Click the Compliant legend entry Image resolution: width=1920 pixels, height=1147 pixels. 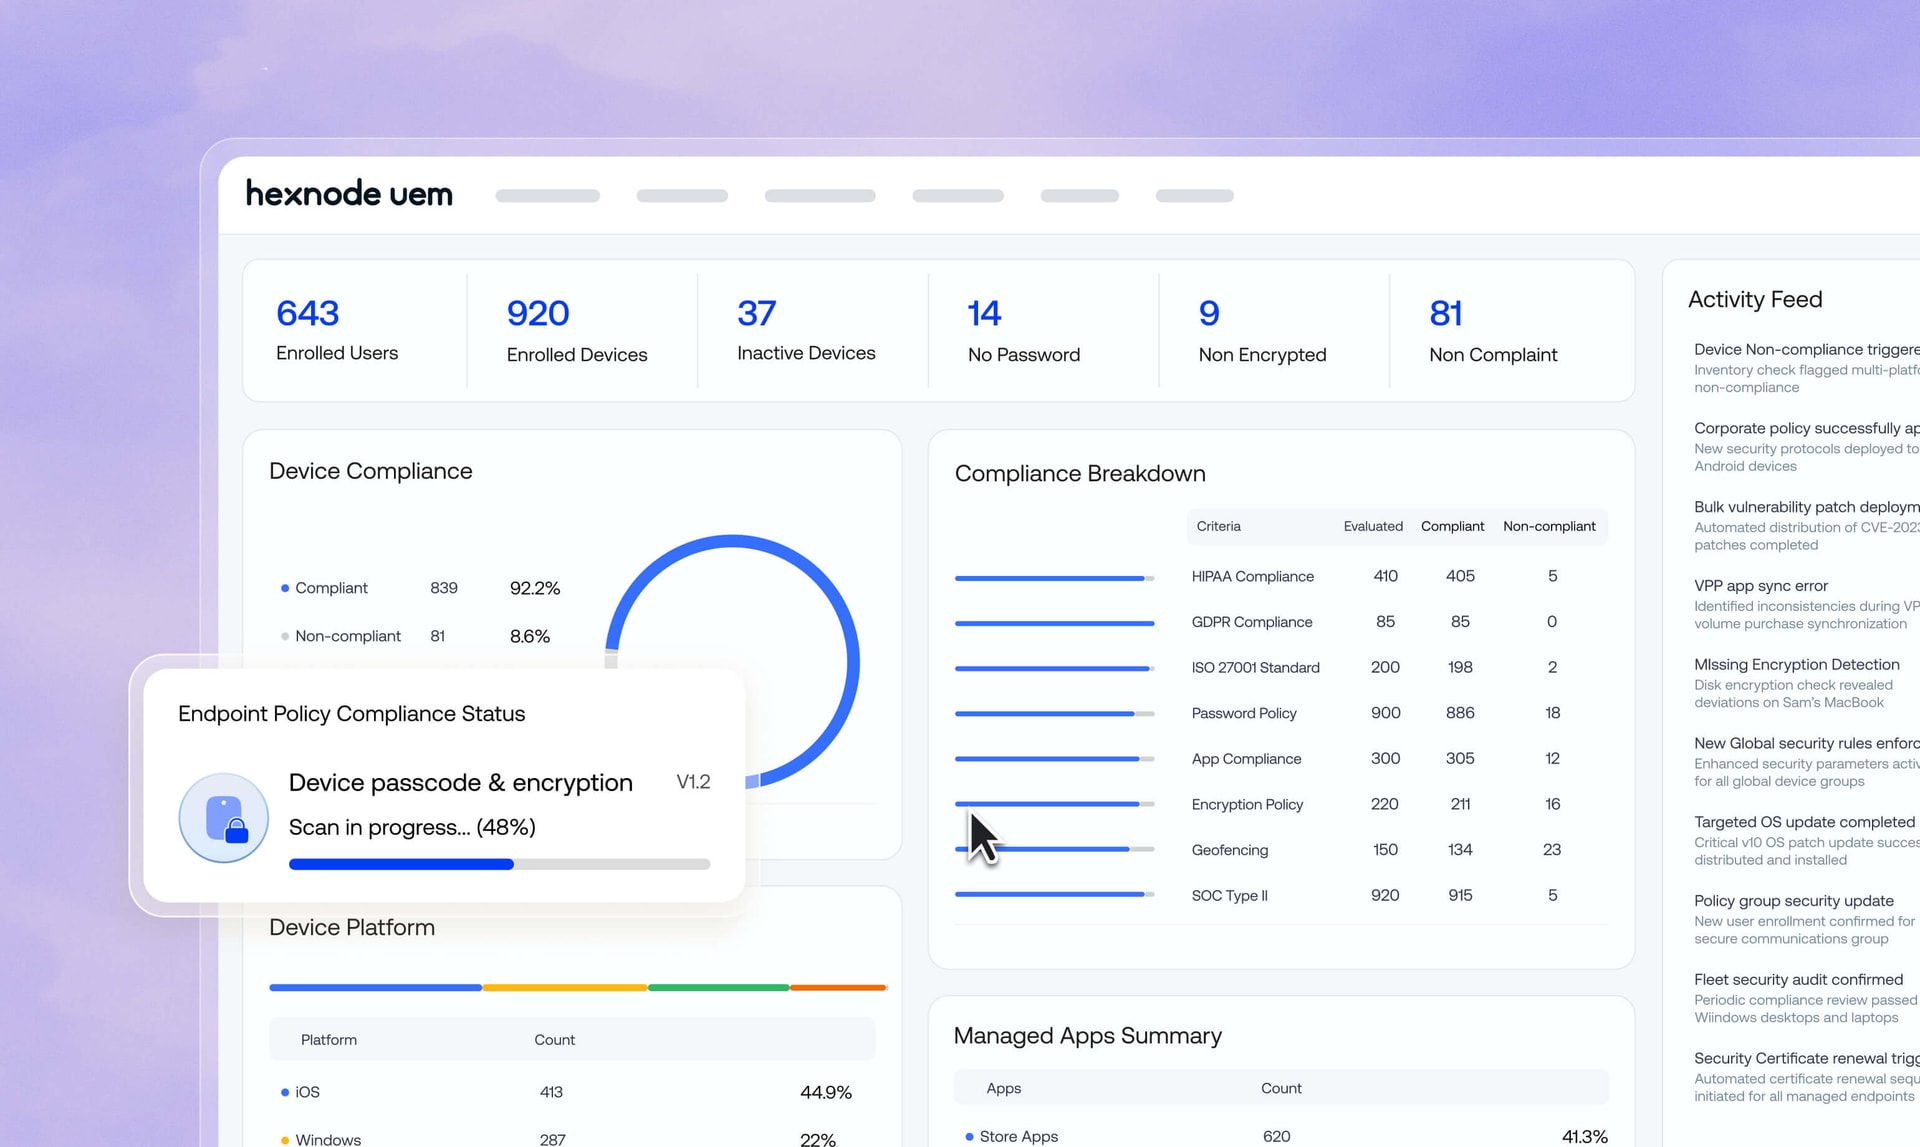tap(324, 588)
